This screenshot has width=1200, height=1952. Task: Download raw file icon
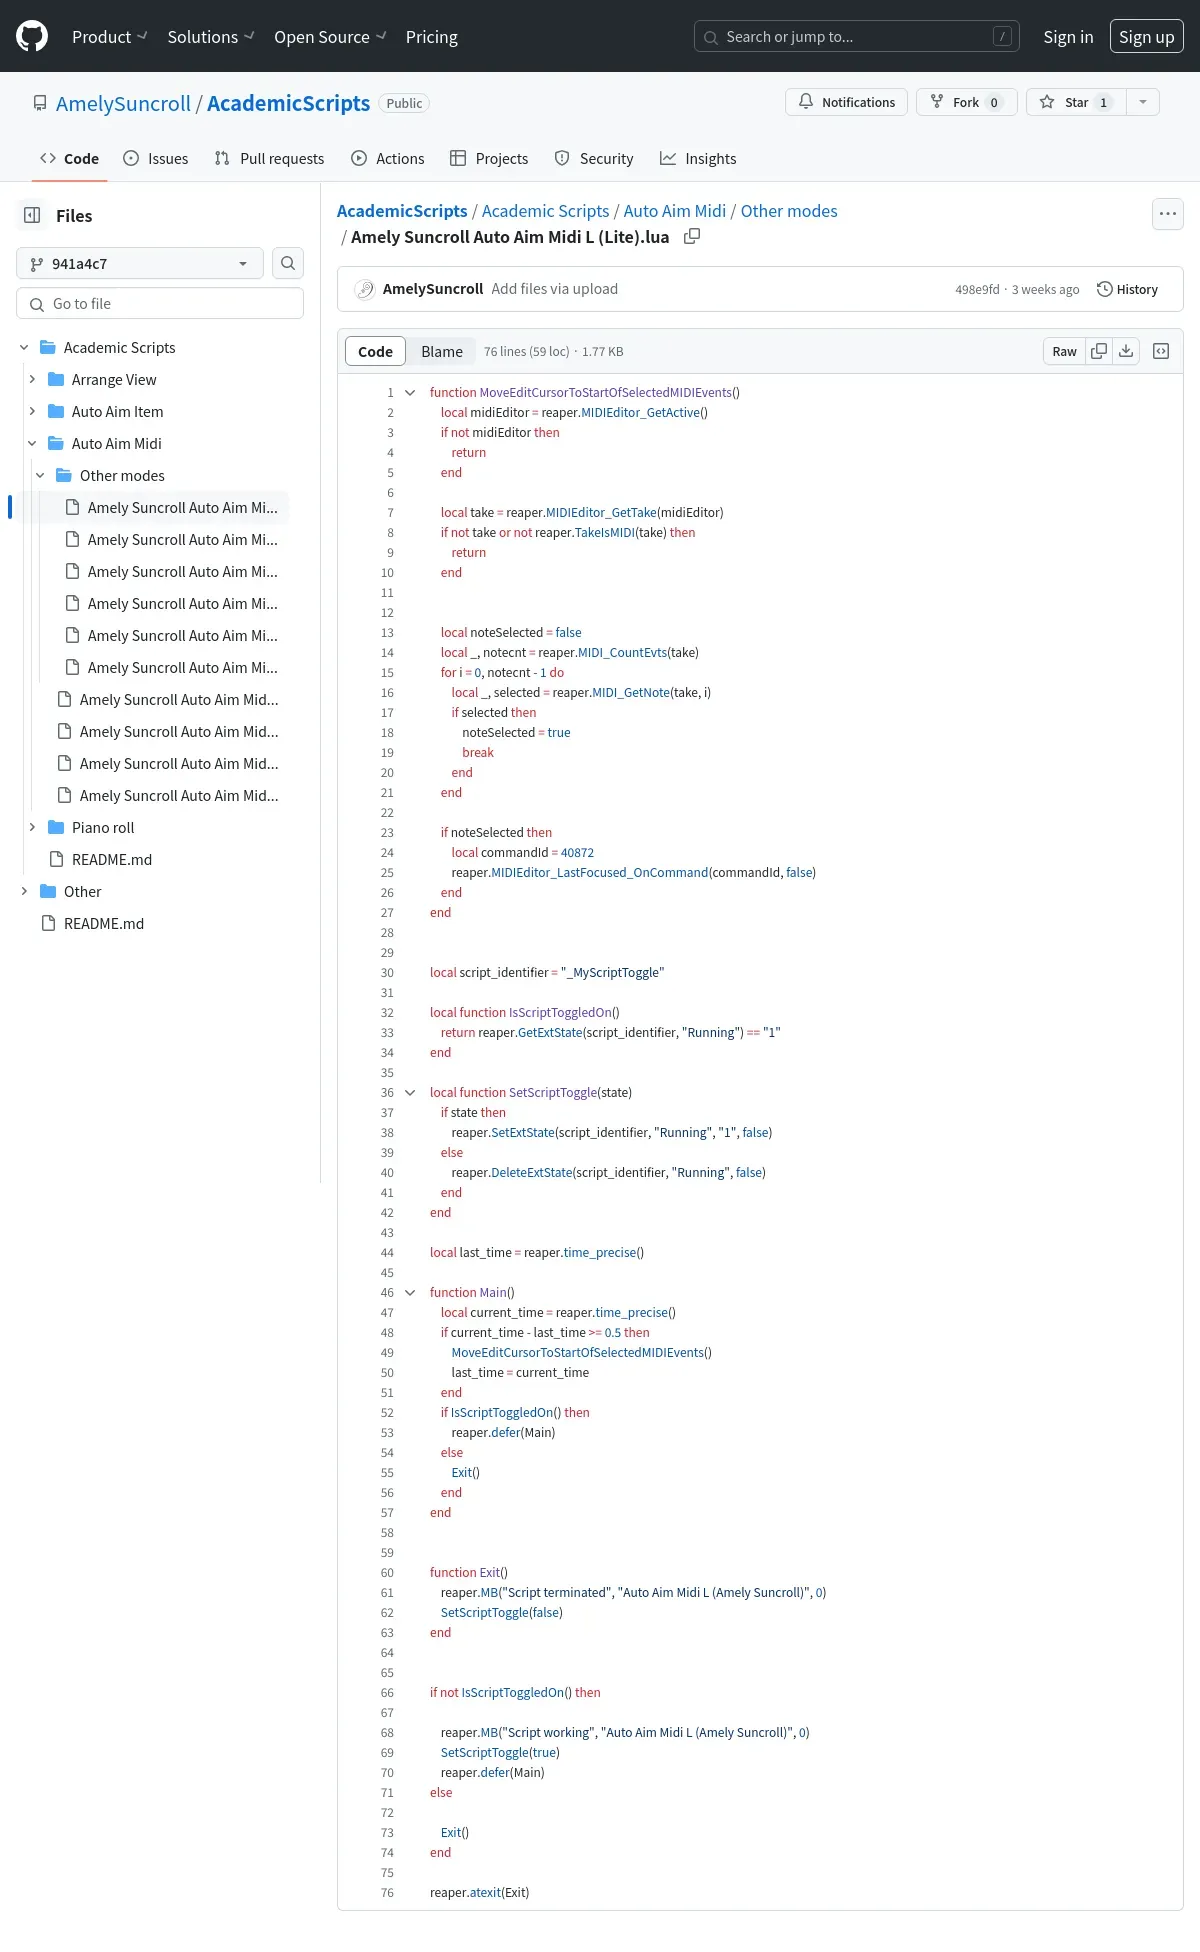point(1126,351)
